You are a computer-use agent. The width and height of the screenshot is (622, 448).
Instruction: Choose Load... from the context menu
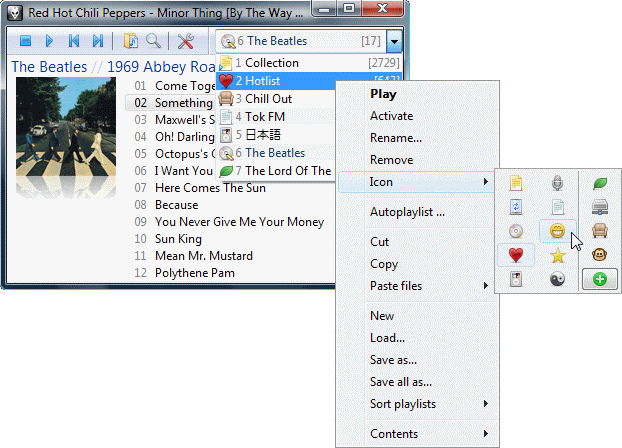pos(417,338)
